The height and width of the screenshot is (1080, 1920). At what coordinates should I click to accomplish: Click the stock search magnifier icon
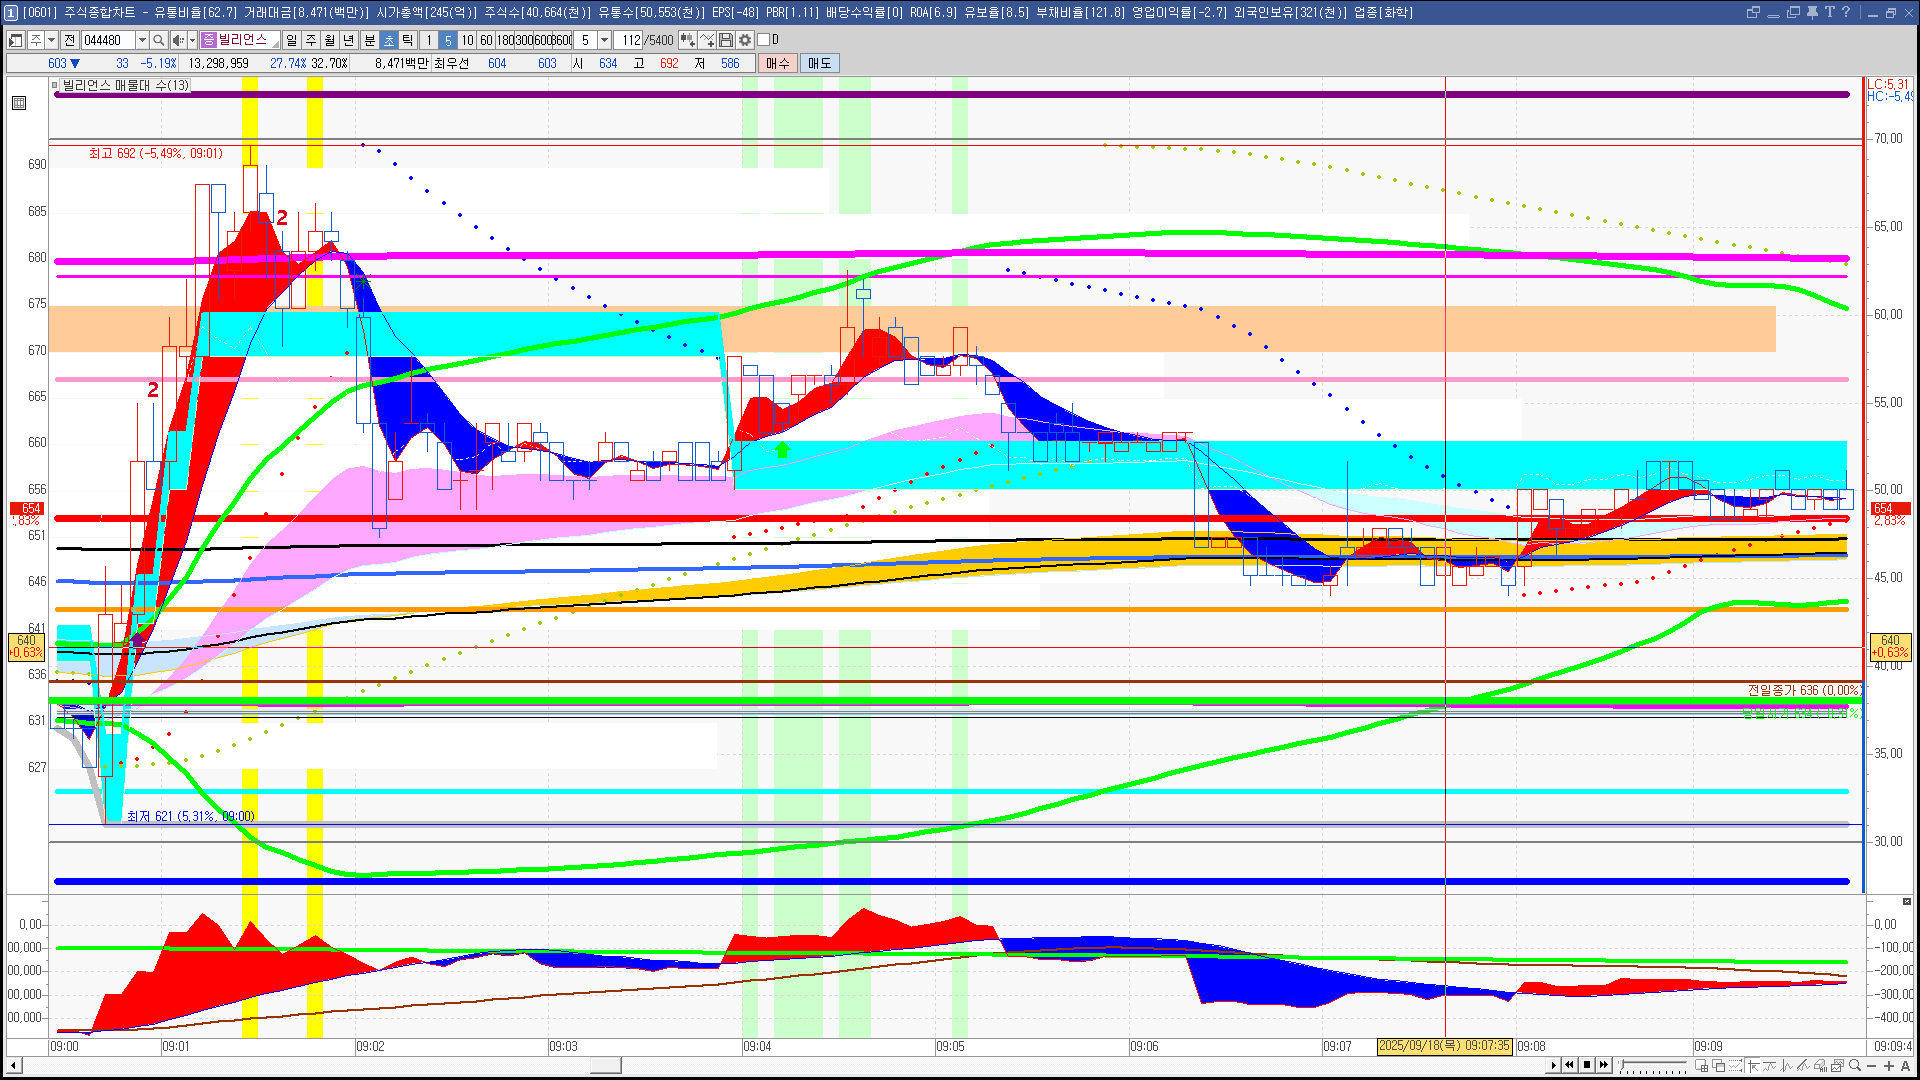coord(159,40)
